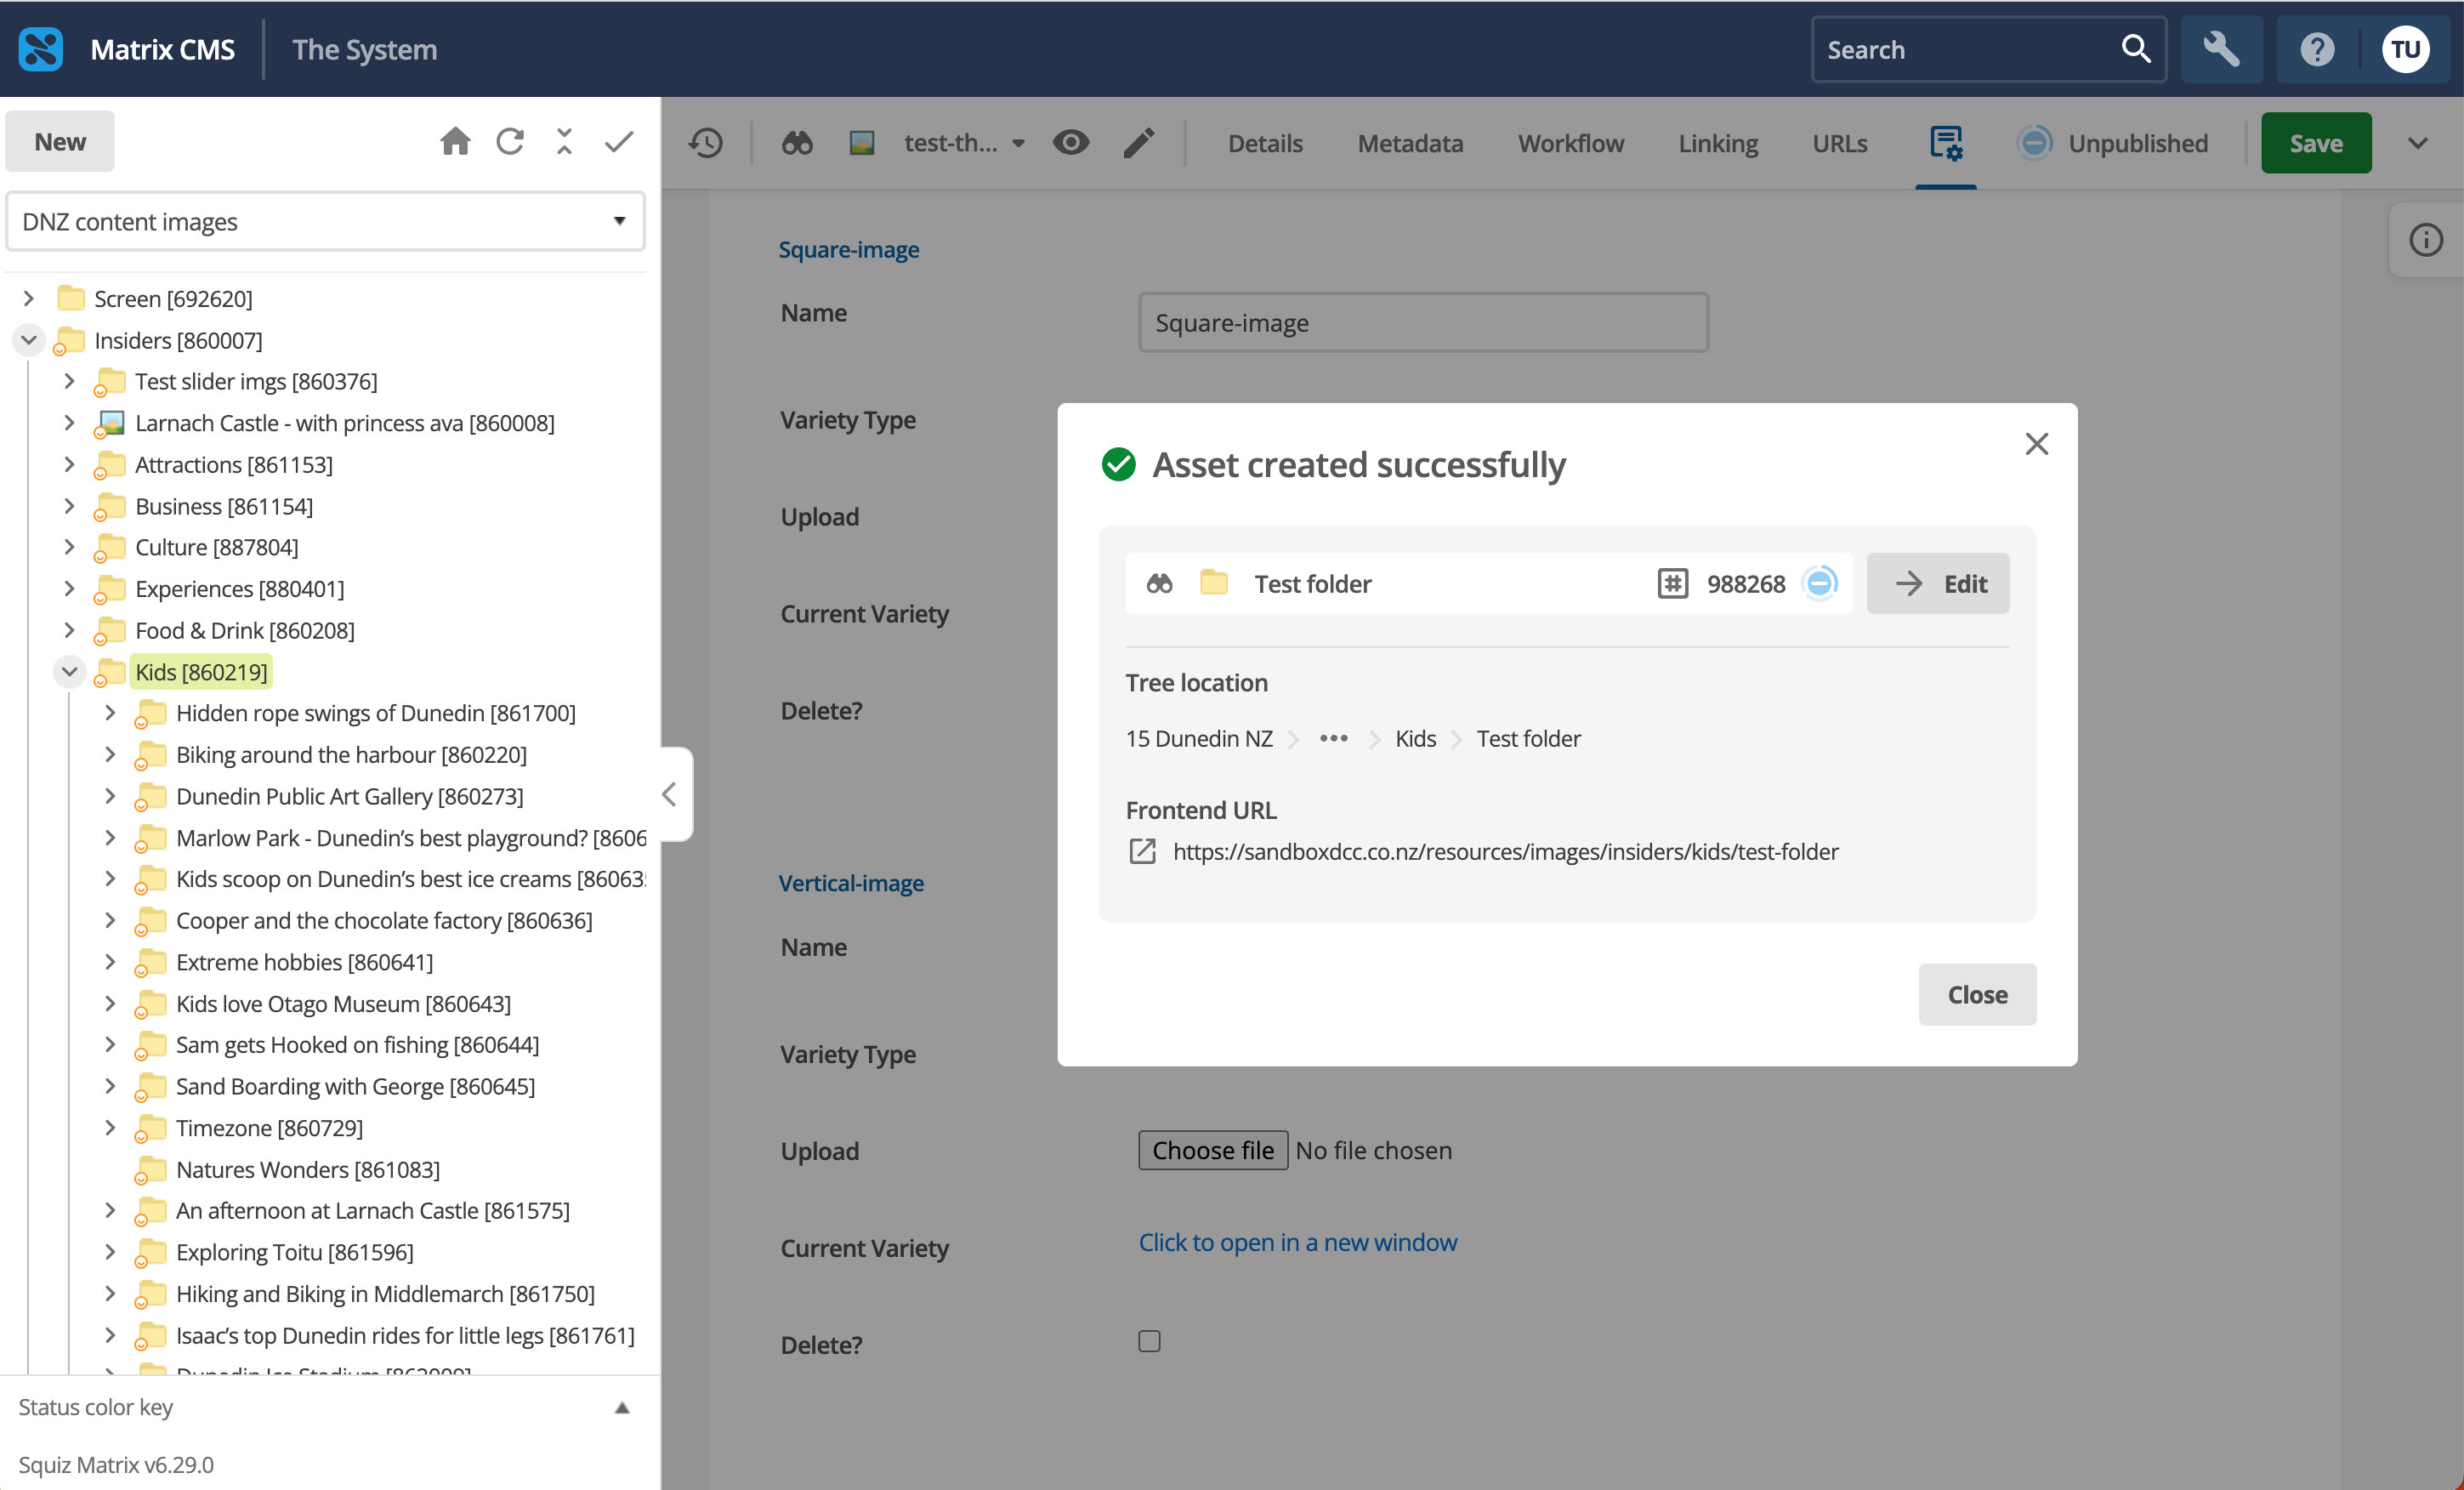Click the image asset type icon in toolbar

pyautogui.click(x=862, y=143)
